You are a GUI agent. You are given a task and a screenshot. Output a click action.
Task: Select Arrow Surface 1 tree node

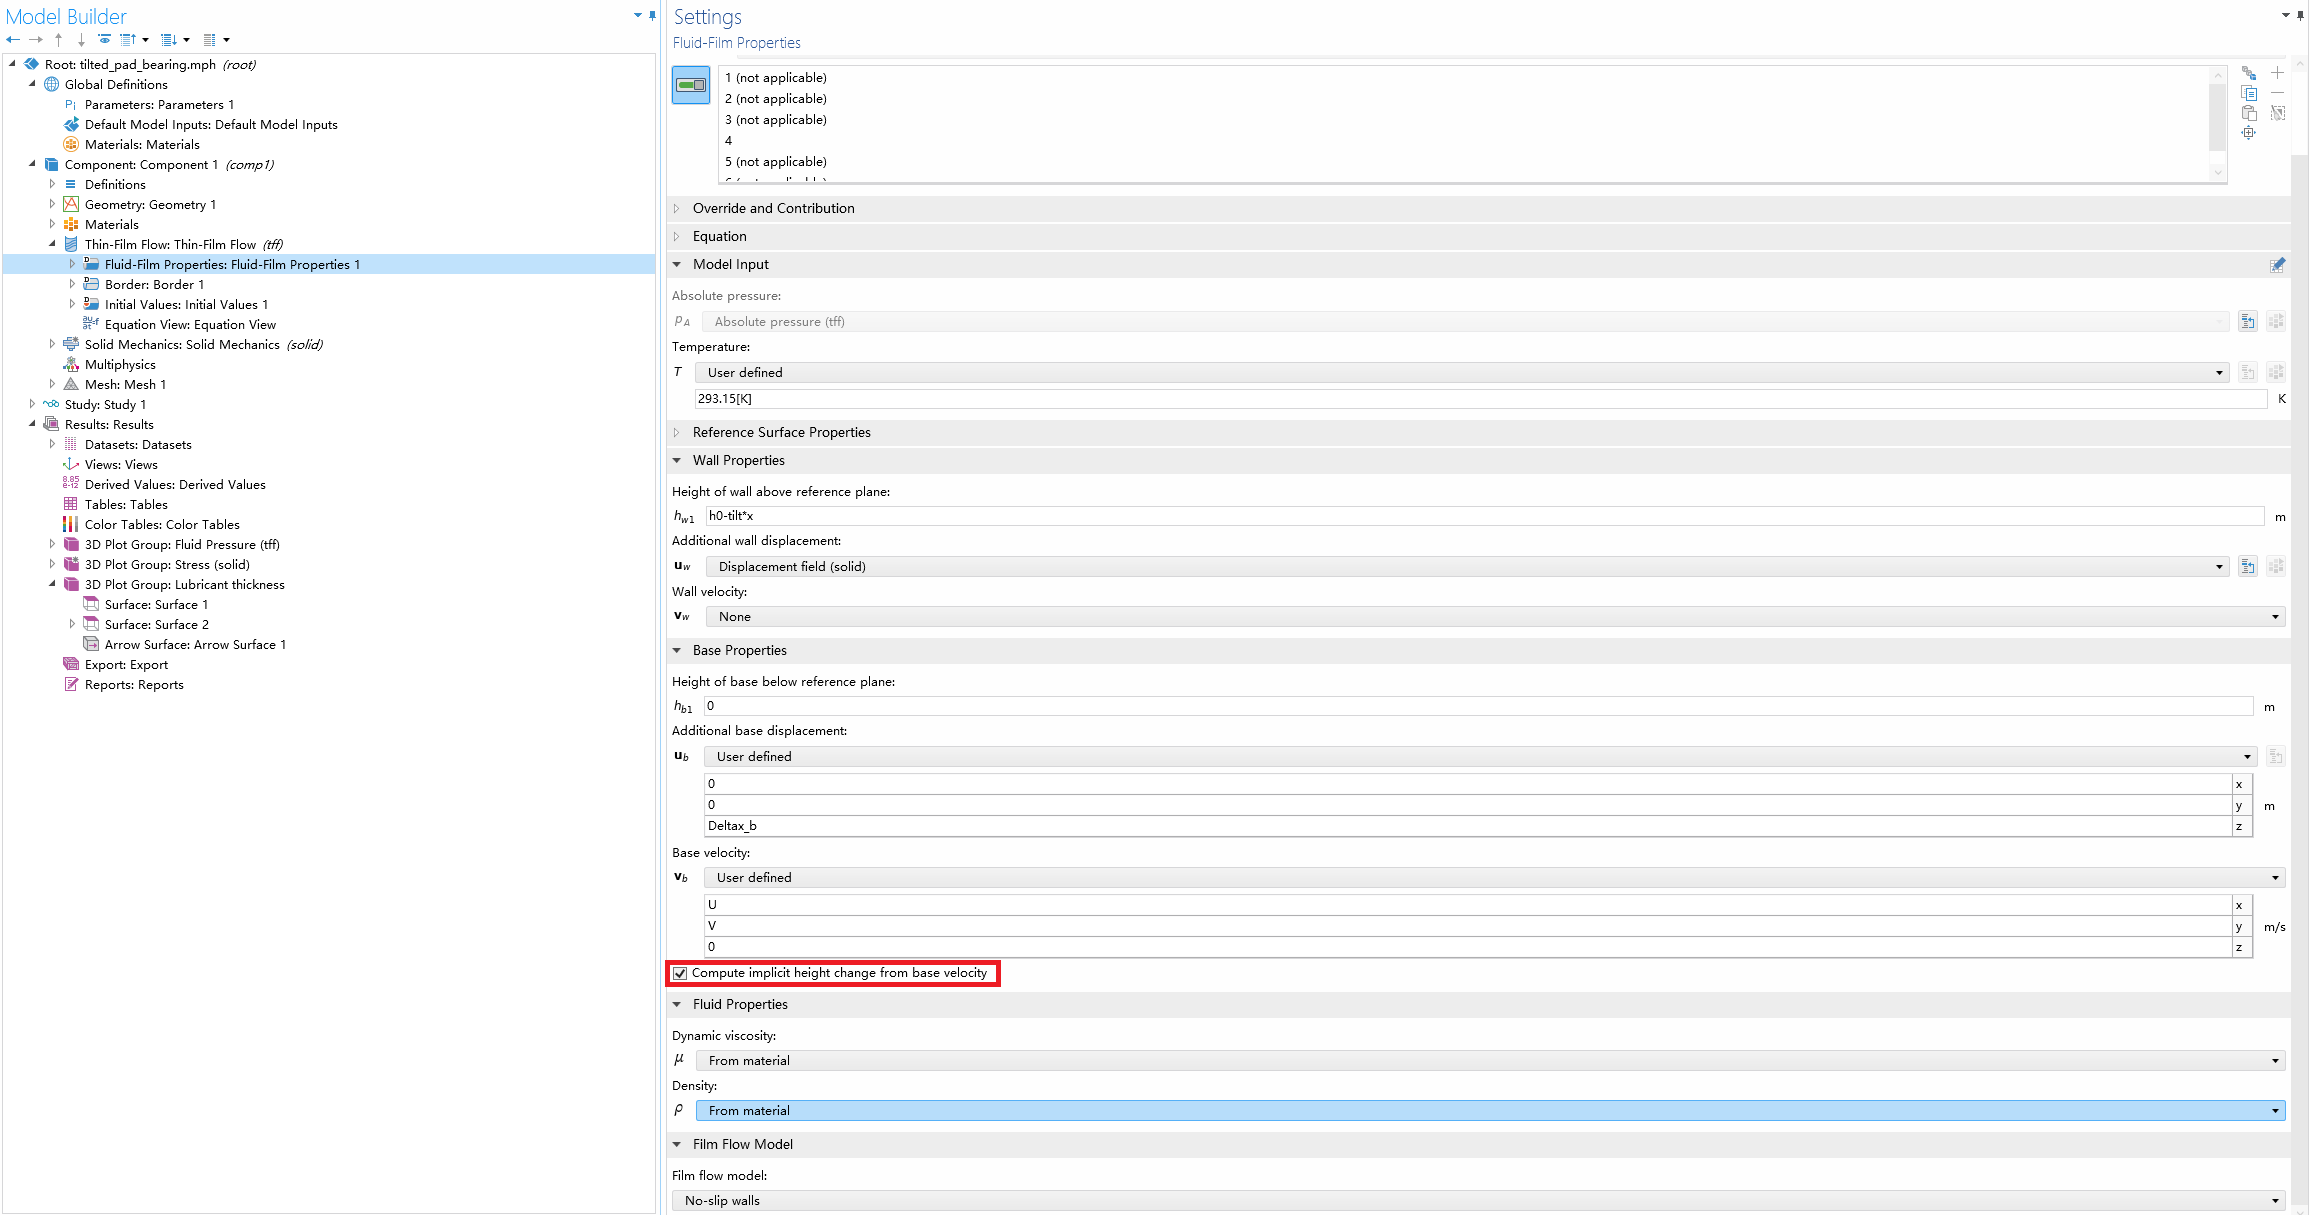pos(195,644)
